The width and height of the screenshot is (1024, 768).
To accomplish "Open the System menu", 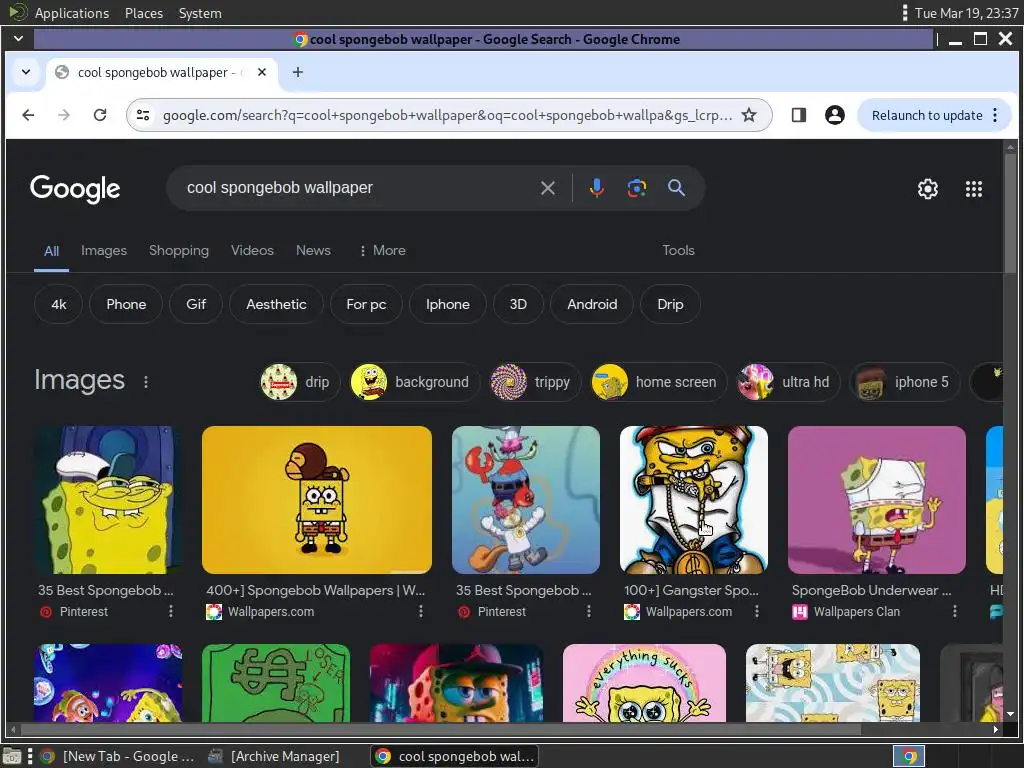I will pos(200,13).
